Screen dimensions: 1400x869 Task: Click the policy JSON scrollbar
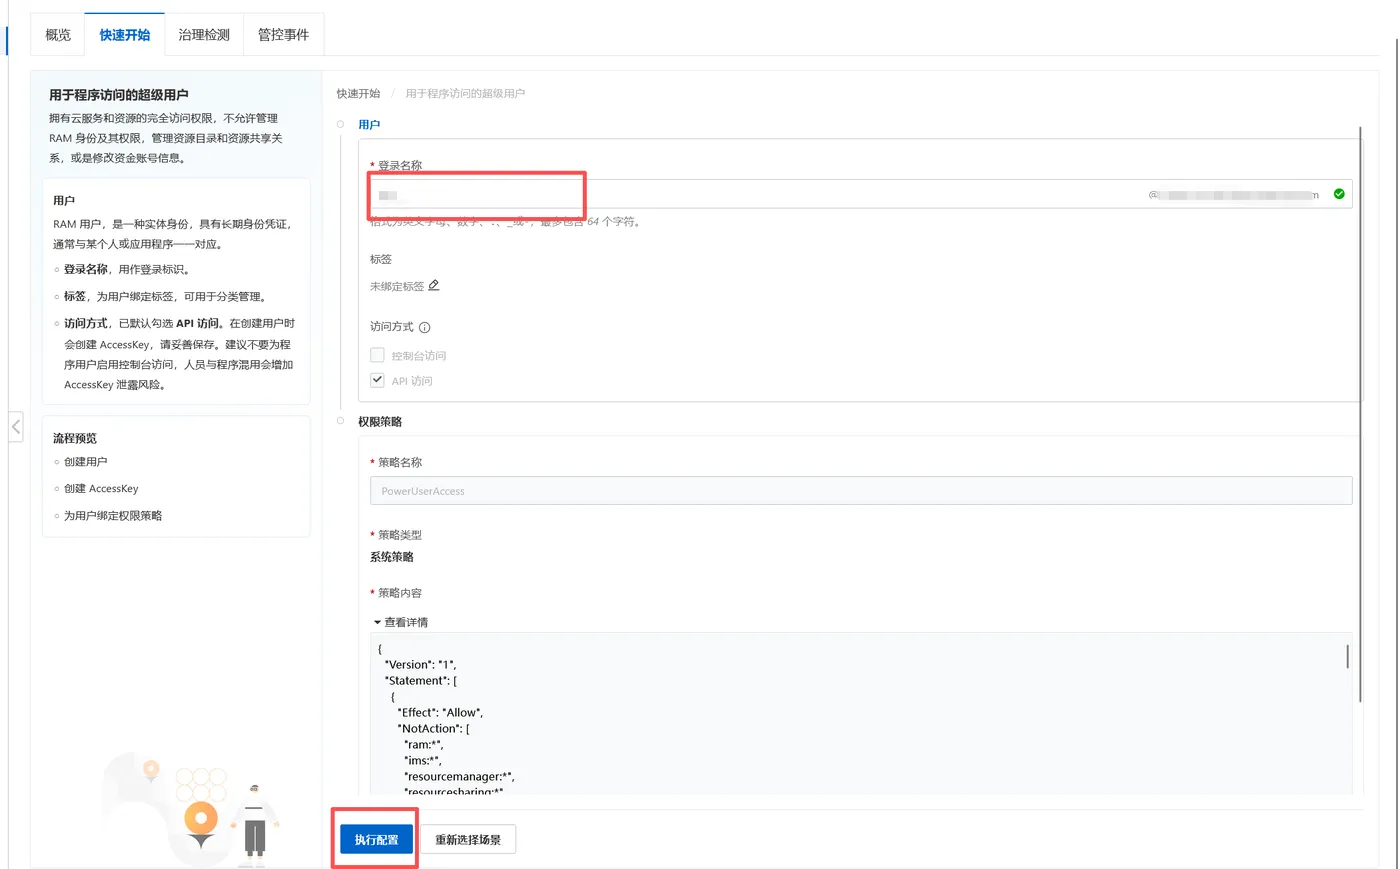coord(1347,657)
